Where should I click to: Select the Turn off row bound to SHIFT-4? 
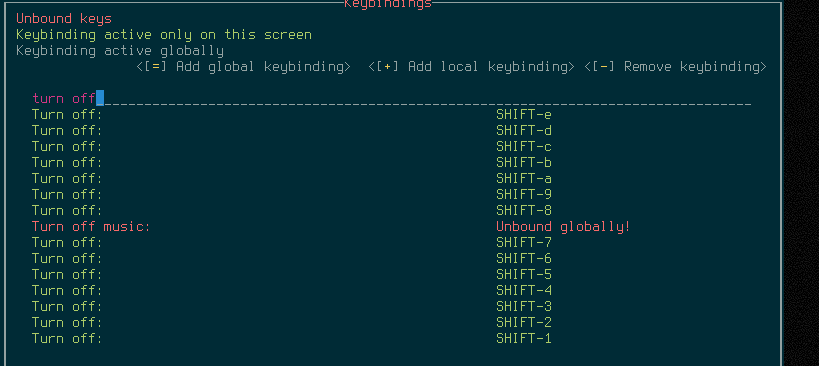[391, 290]
